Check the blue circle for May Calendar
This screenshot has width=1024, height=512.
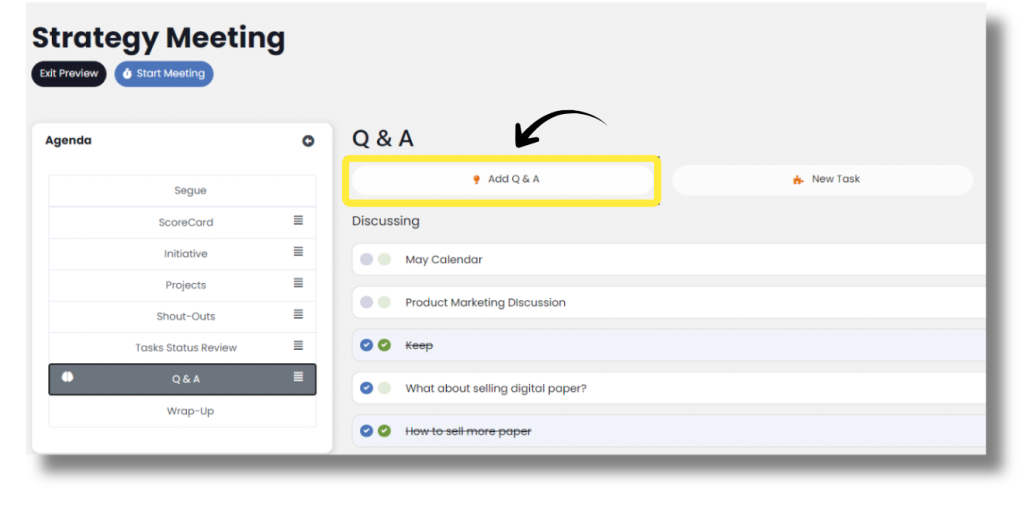[366, 260]
